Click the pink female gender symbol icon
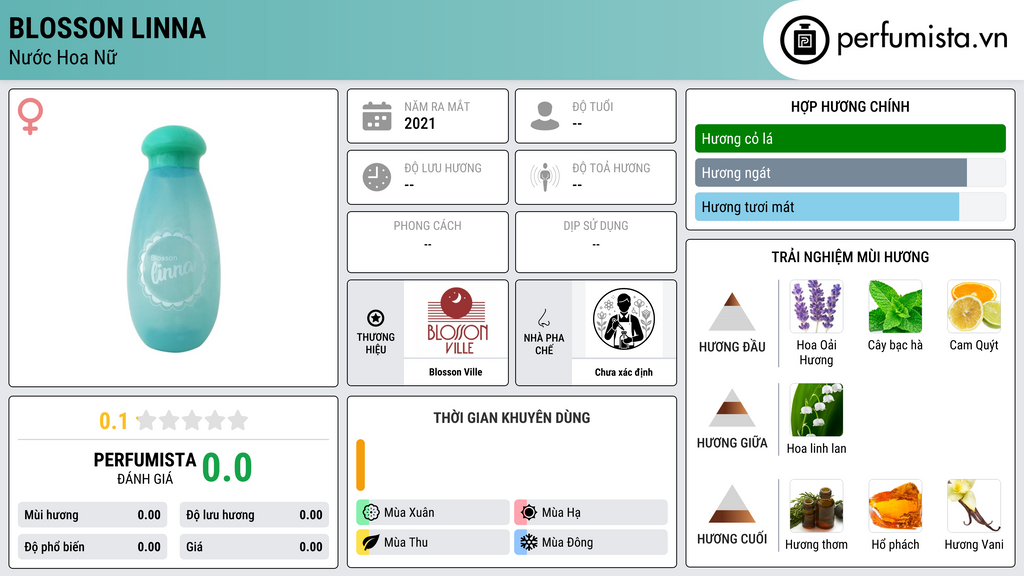Image resolution: width=1024 pixels, height=576 pixels. click(x=30, y=116)
